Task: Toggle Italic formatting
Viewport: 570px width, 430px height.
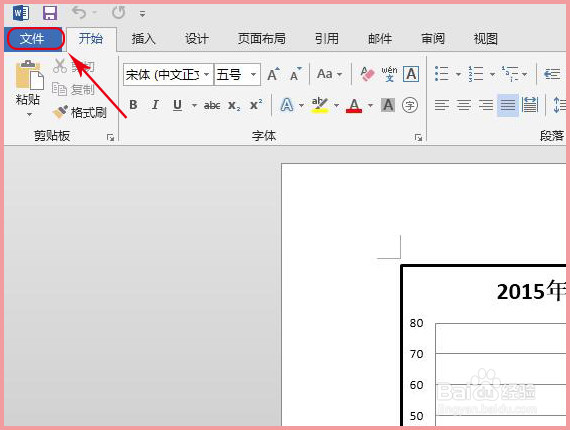Action: point(155,105)
